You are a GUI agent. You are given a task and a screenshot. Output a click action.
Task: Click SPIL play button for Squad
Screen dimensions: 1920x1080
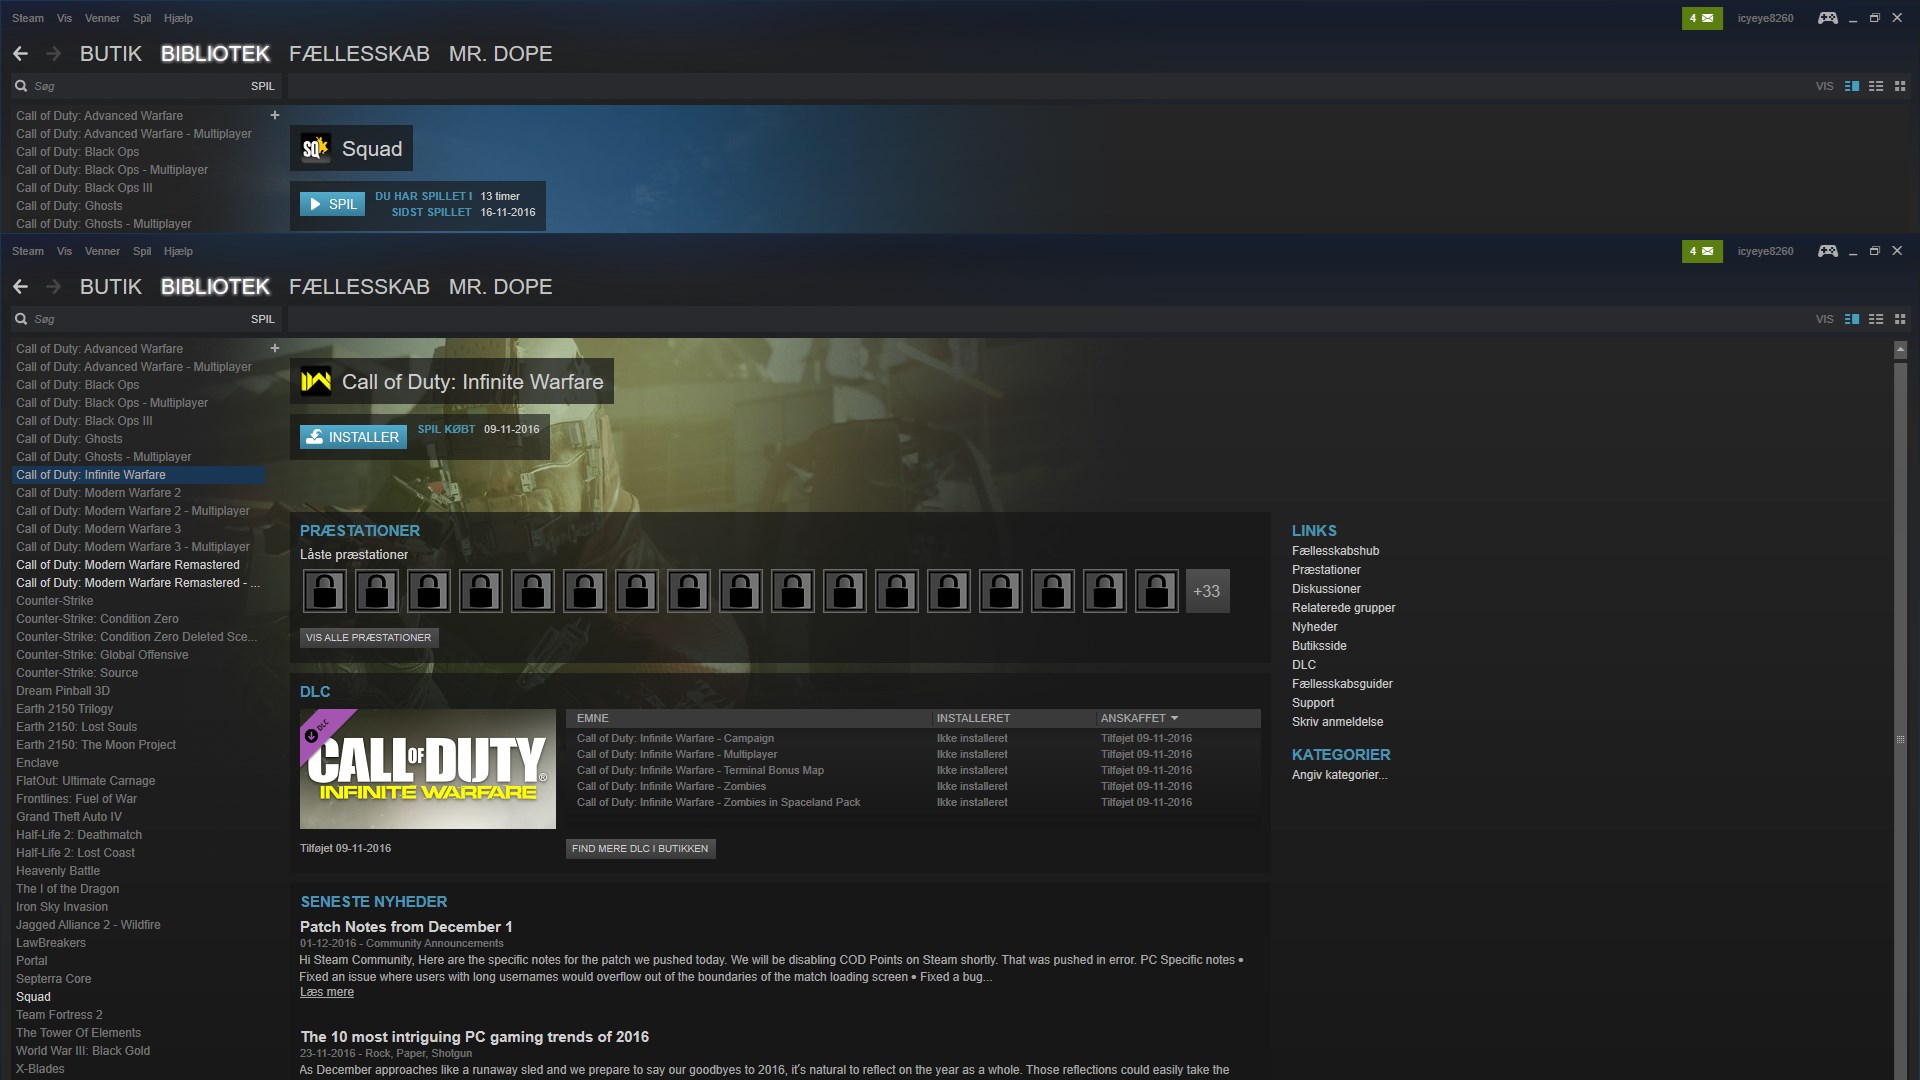tap(332, 204)
